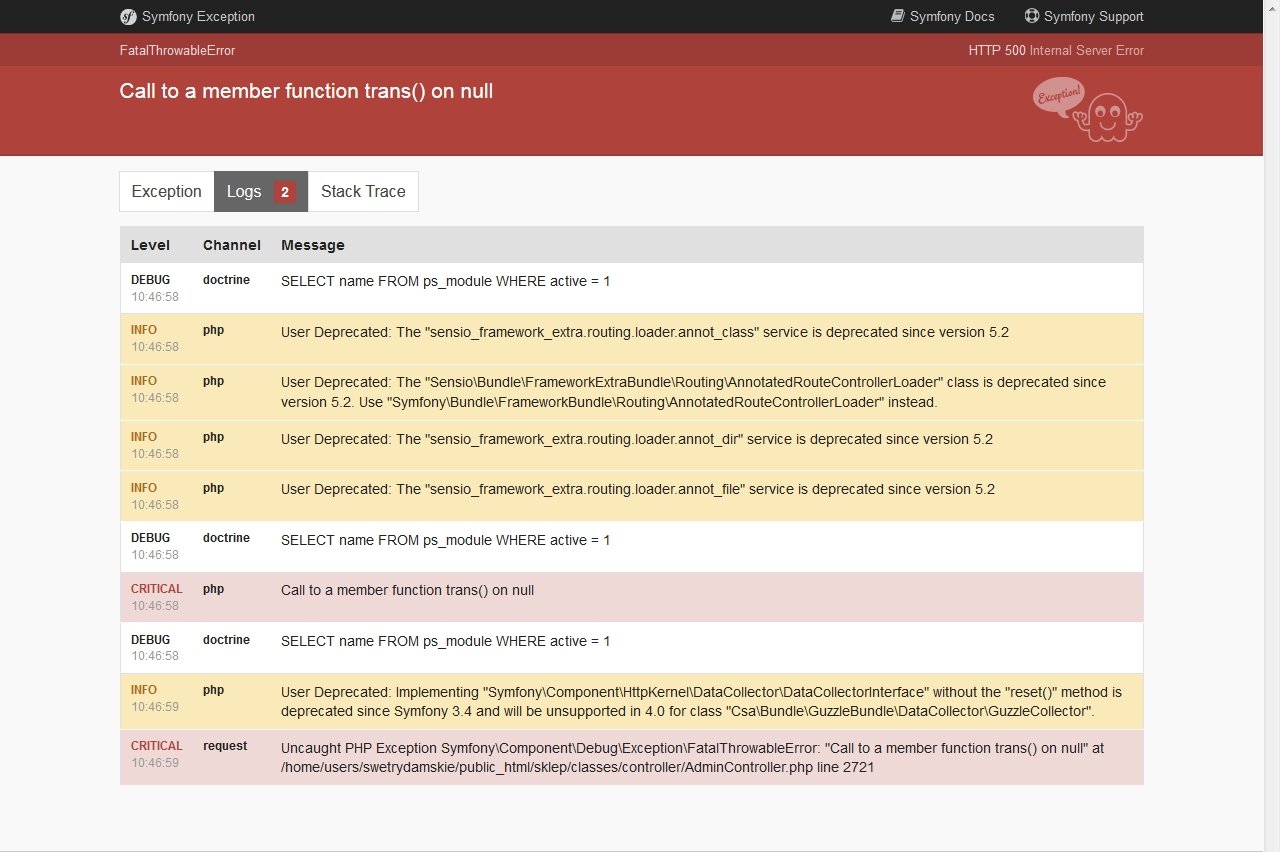The width and height of the screenshot is (1280, 852).
Task: Click the HTTP 500 Internal Server Error status
Action: coord(1056,50)
